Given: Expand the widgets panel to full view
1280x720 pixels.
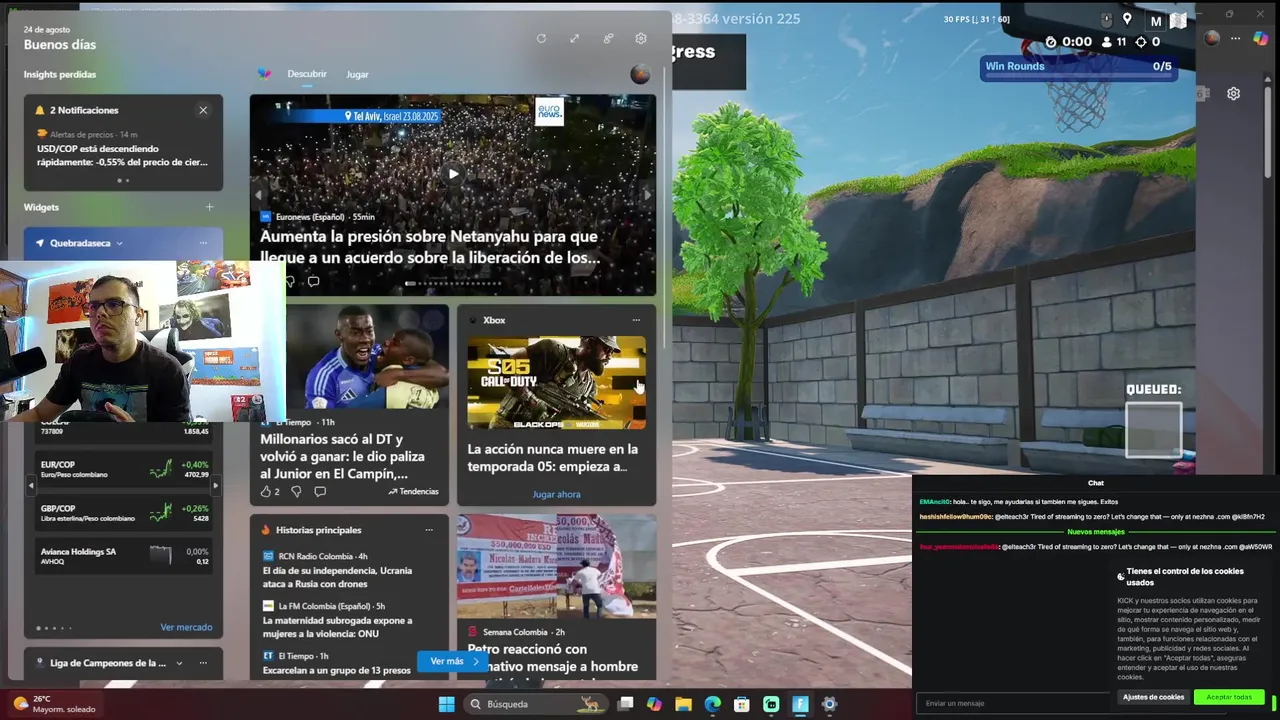Looking at the screenshot, I should click(574, 39).
